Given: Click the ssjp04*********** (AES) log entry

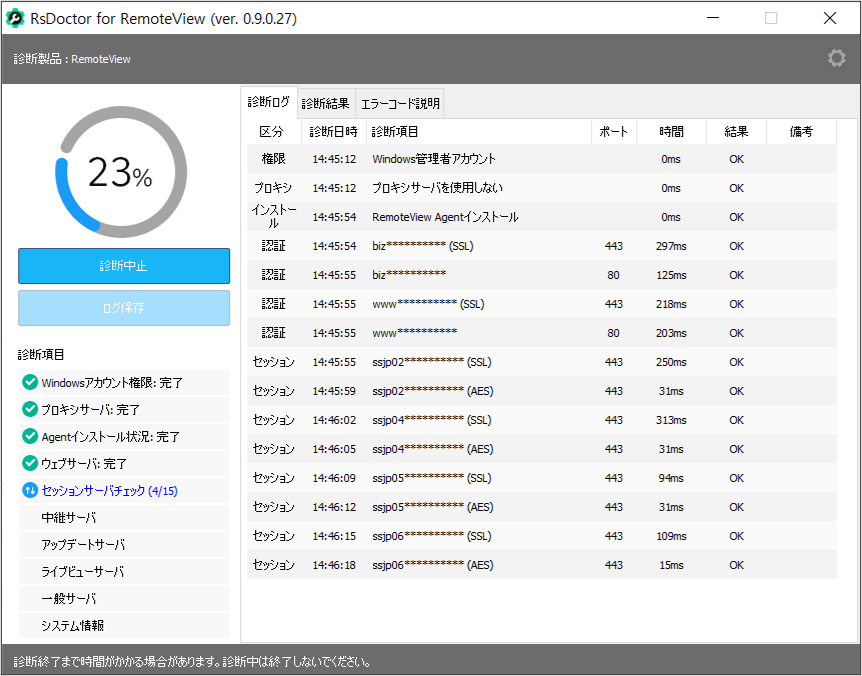Looking at the screenshot, I should click(x=541, y=449).
